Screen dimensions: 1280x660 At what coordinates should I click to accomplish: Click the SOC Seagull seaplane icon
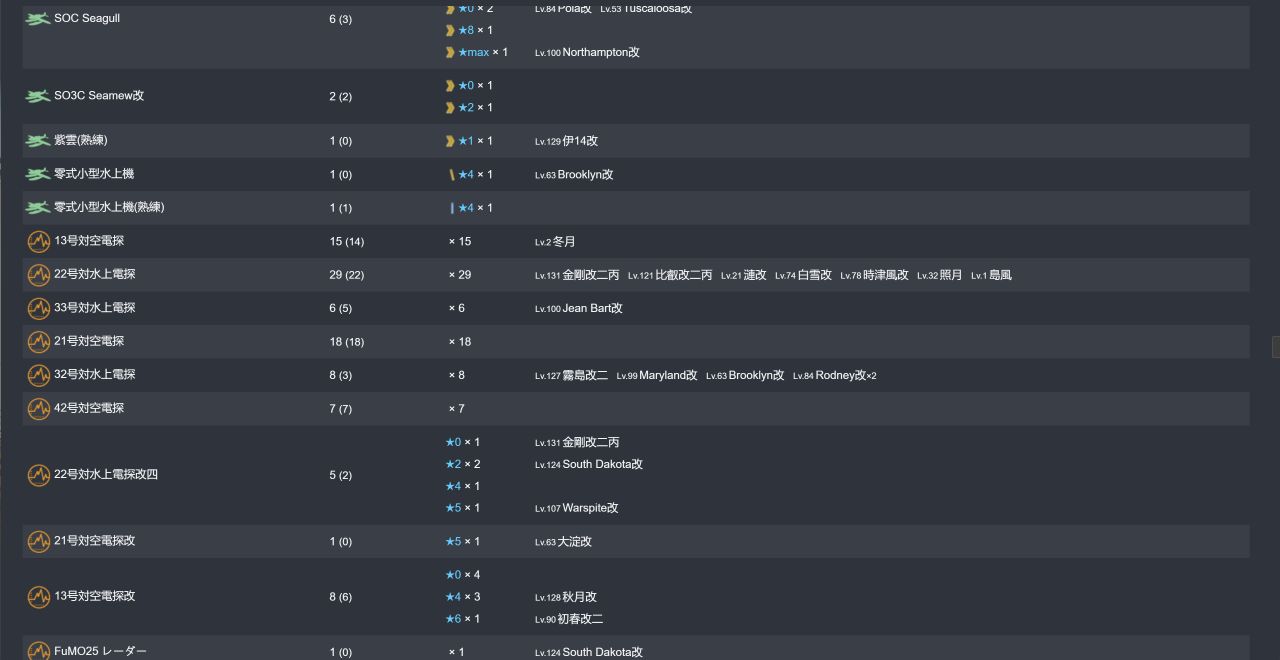[38, 19]
